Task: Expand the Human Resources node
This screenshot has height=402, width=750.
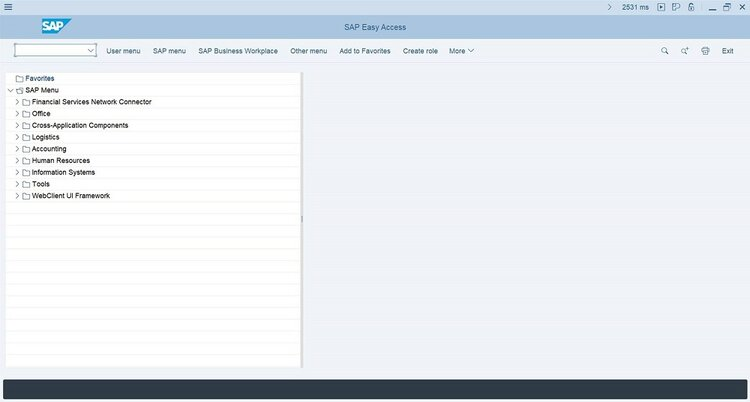Action: (17, 160)
